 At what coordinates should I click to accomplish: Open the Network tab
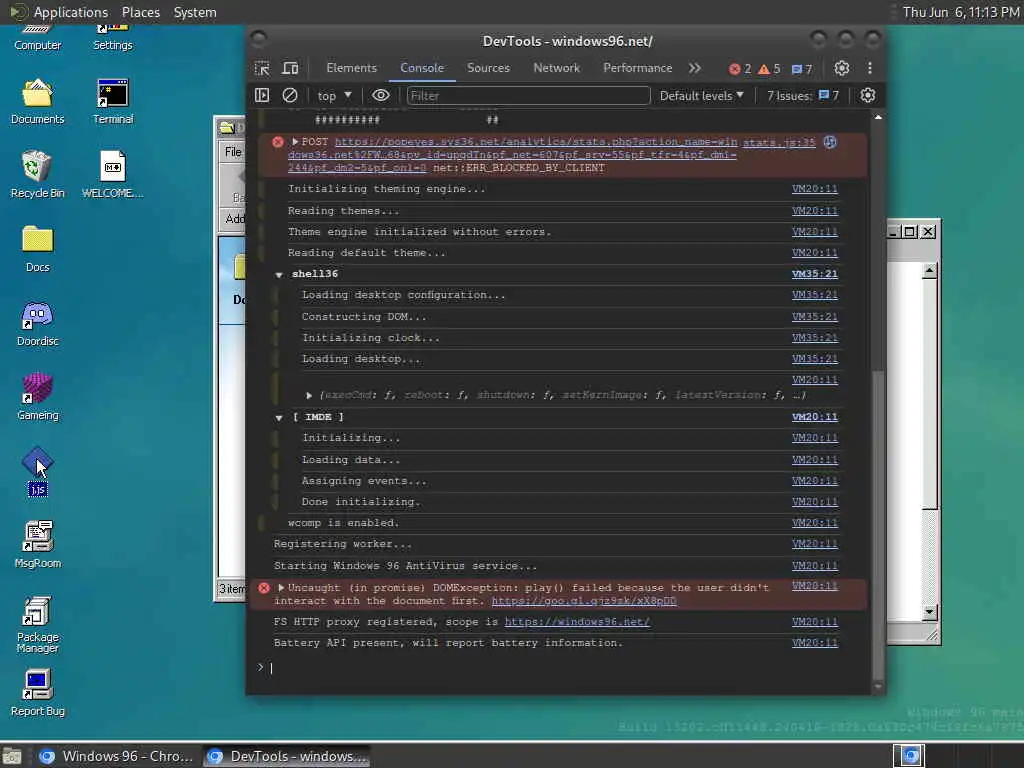pyautogui.click(x=556, y=68)
